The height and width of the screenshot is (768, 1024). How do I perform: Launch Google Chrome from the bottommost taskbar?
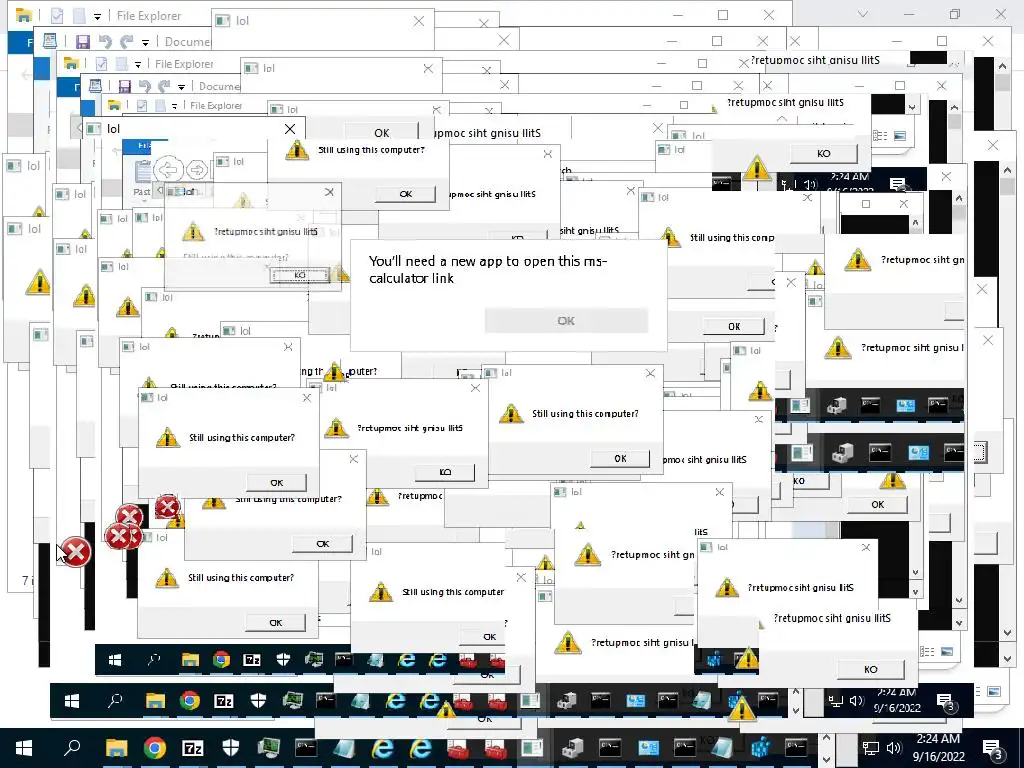pos(155,748)
